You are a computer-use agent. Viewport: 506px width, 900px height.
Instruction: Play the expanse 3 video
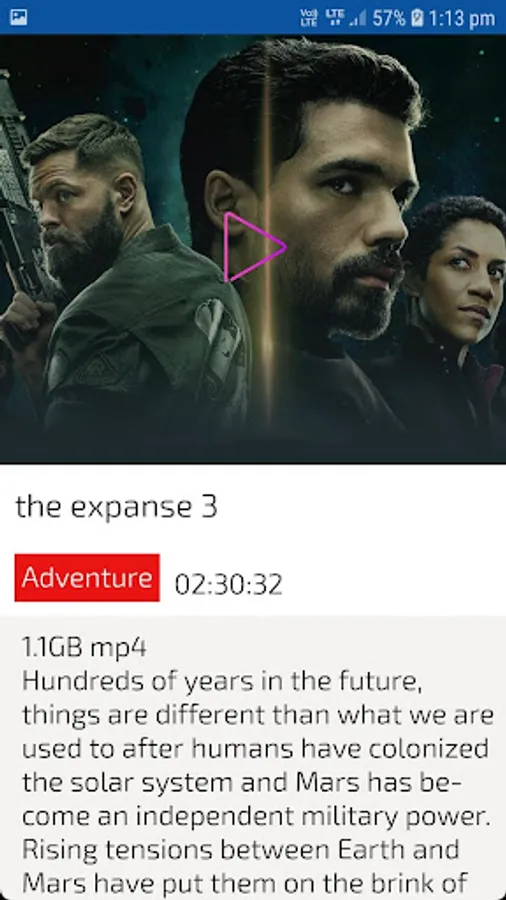pos(254,247)
